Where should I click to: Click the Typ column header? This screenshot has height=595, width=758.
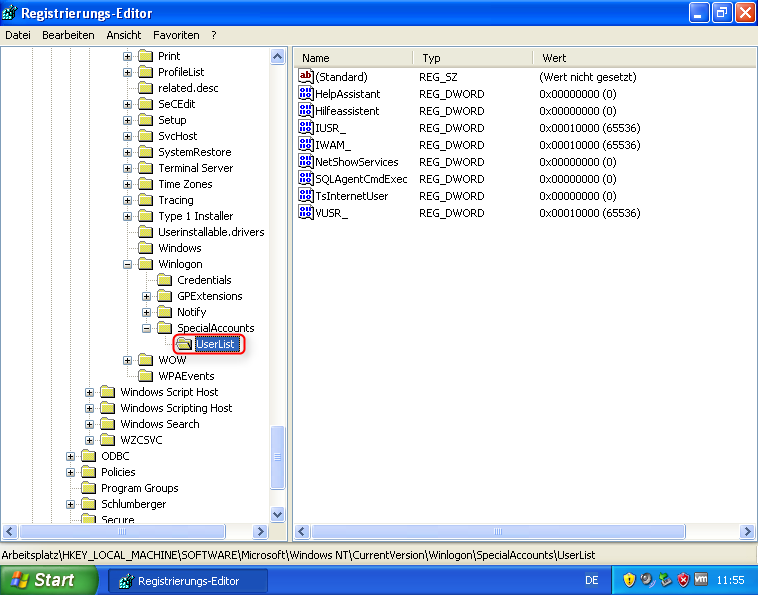click(x=473, y=58)
